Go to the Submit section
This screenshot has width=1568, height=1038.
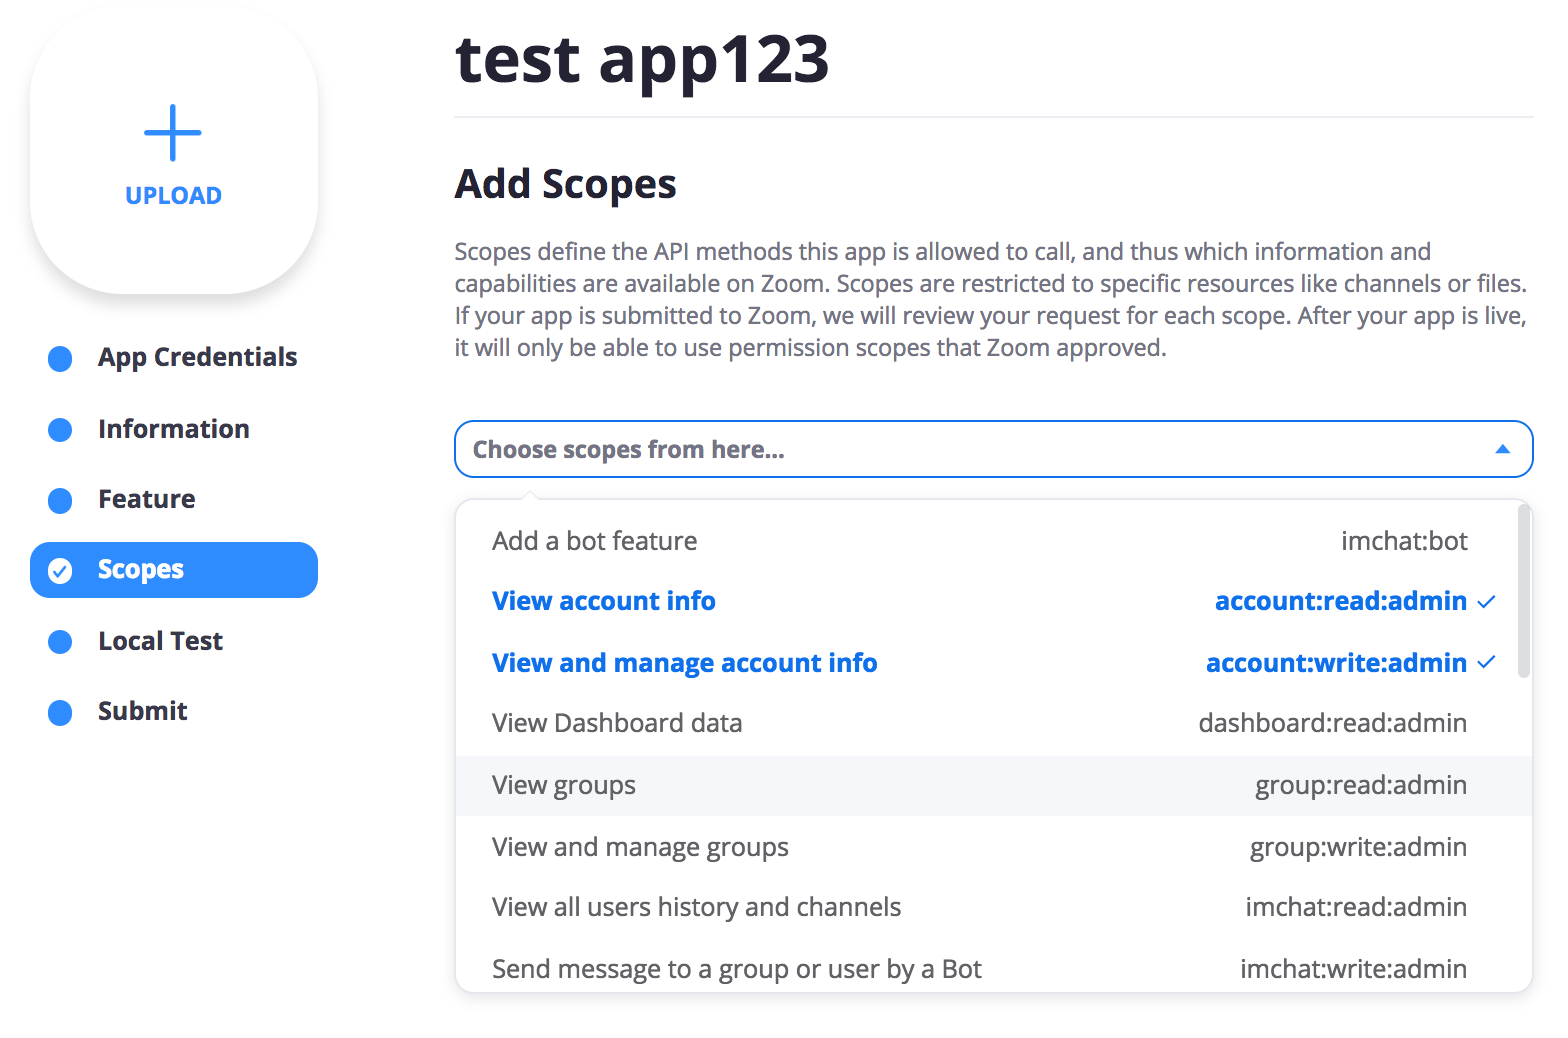[x=143, y=711]
